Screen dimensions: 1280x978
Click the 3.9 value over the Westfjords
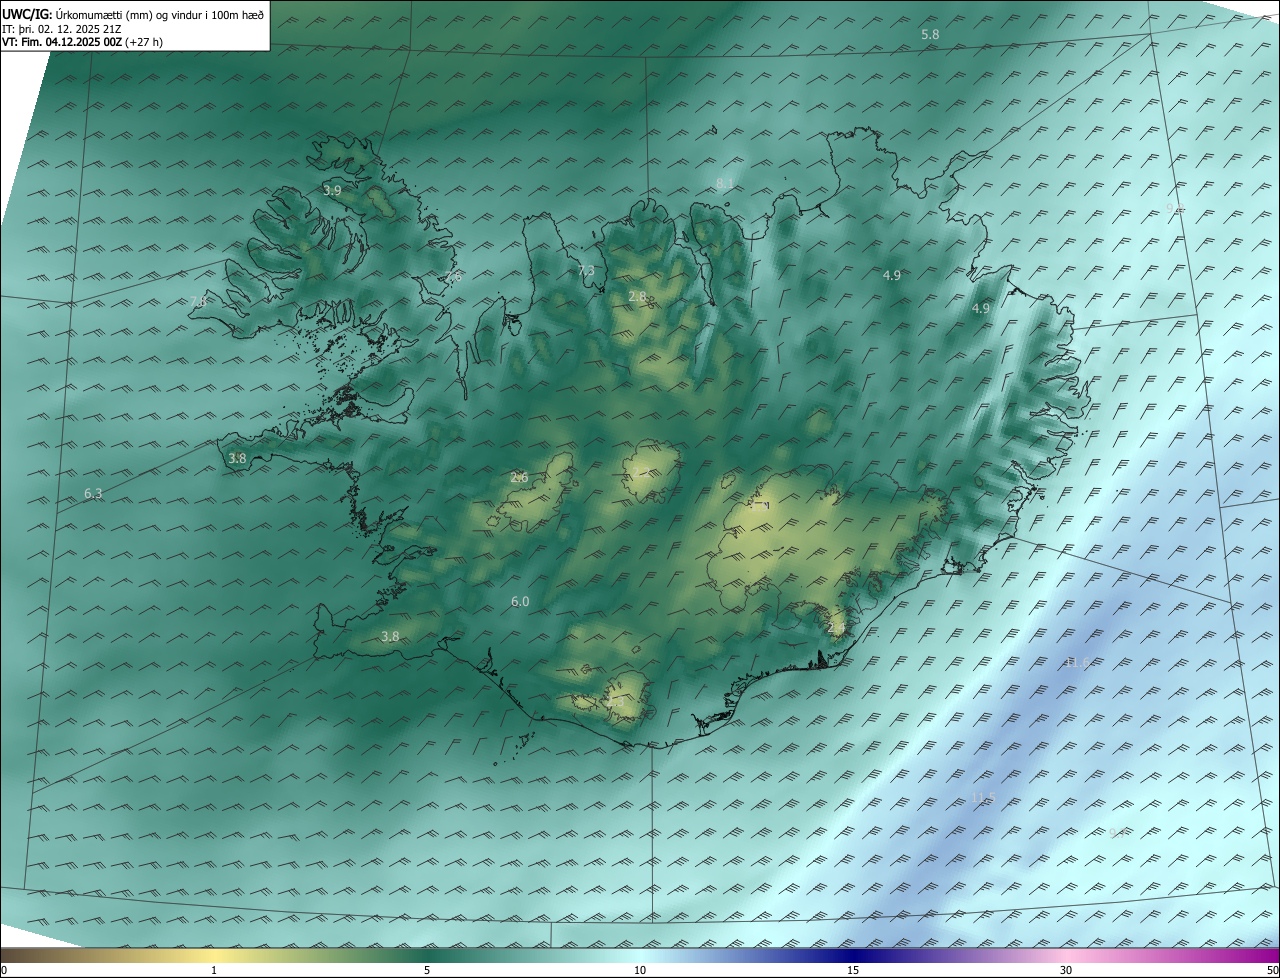(x=332, y=190)
